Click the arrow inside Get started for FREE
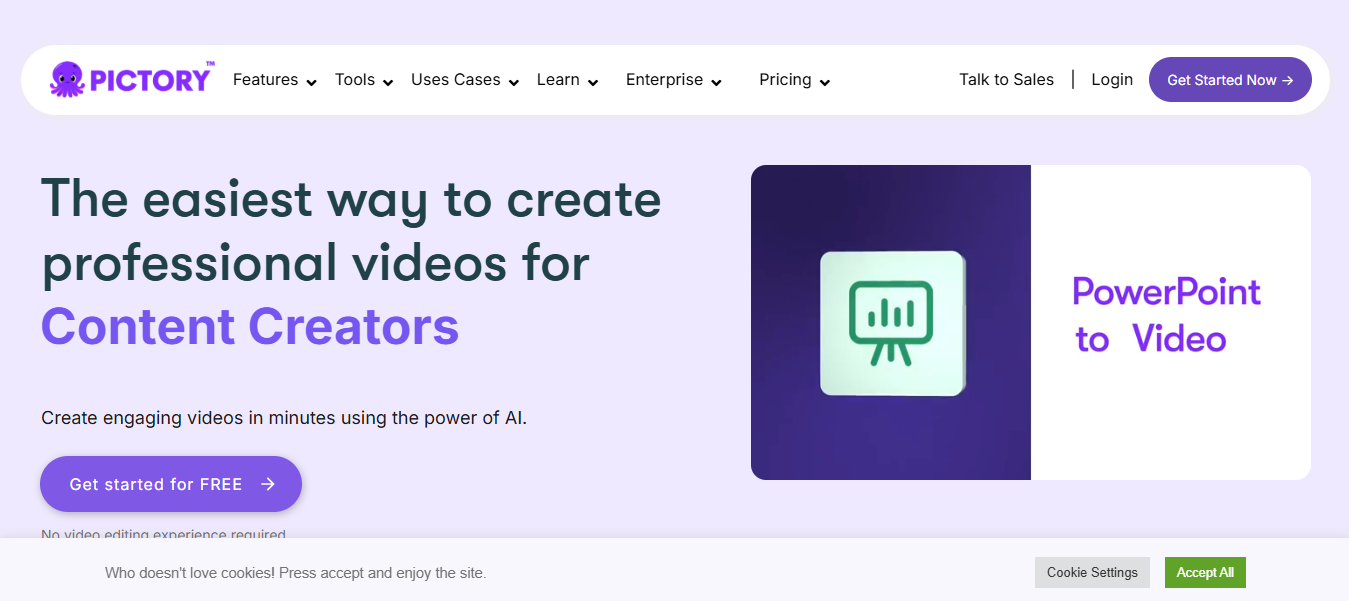 pos(268,484)
